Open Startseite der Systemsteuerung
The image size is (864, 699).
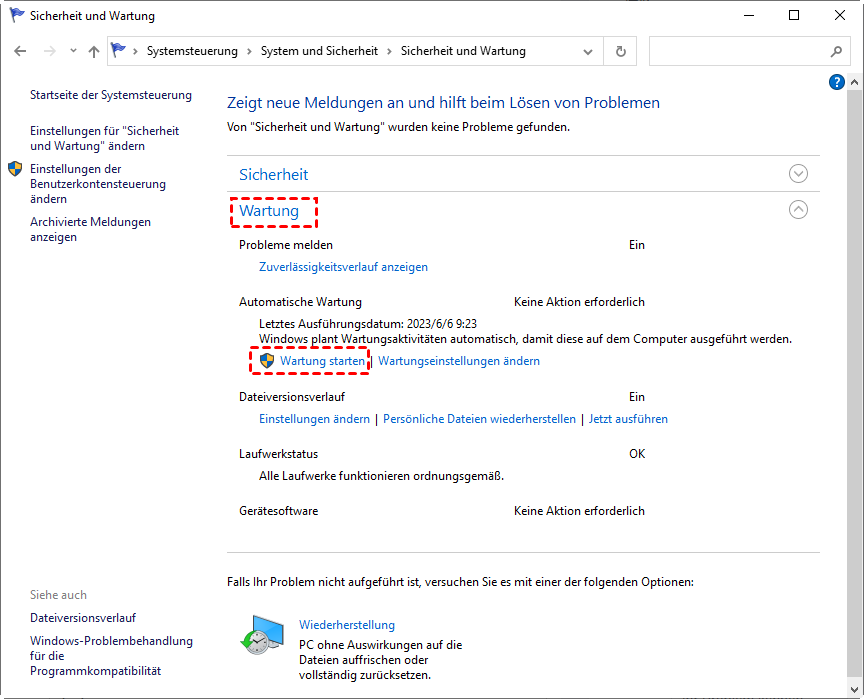coord(111,95)
